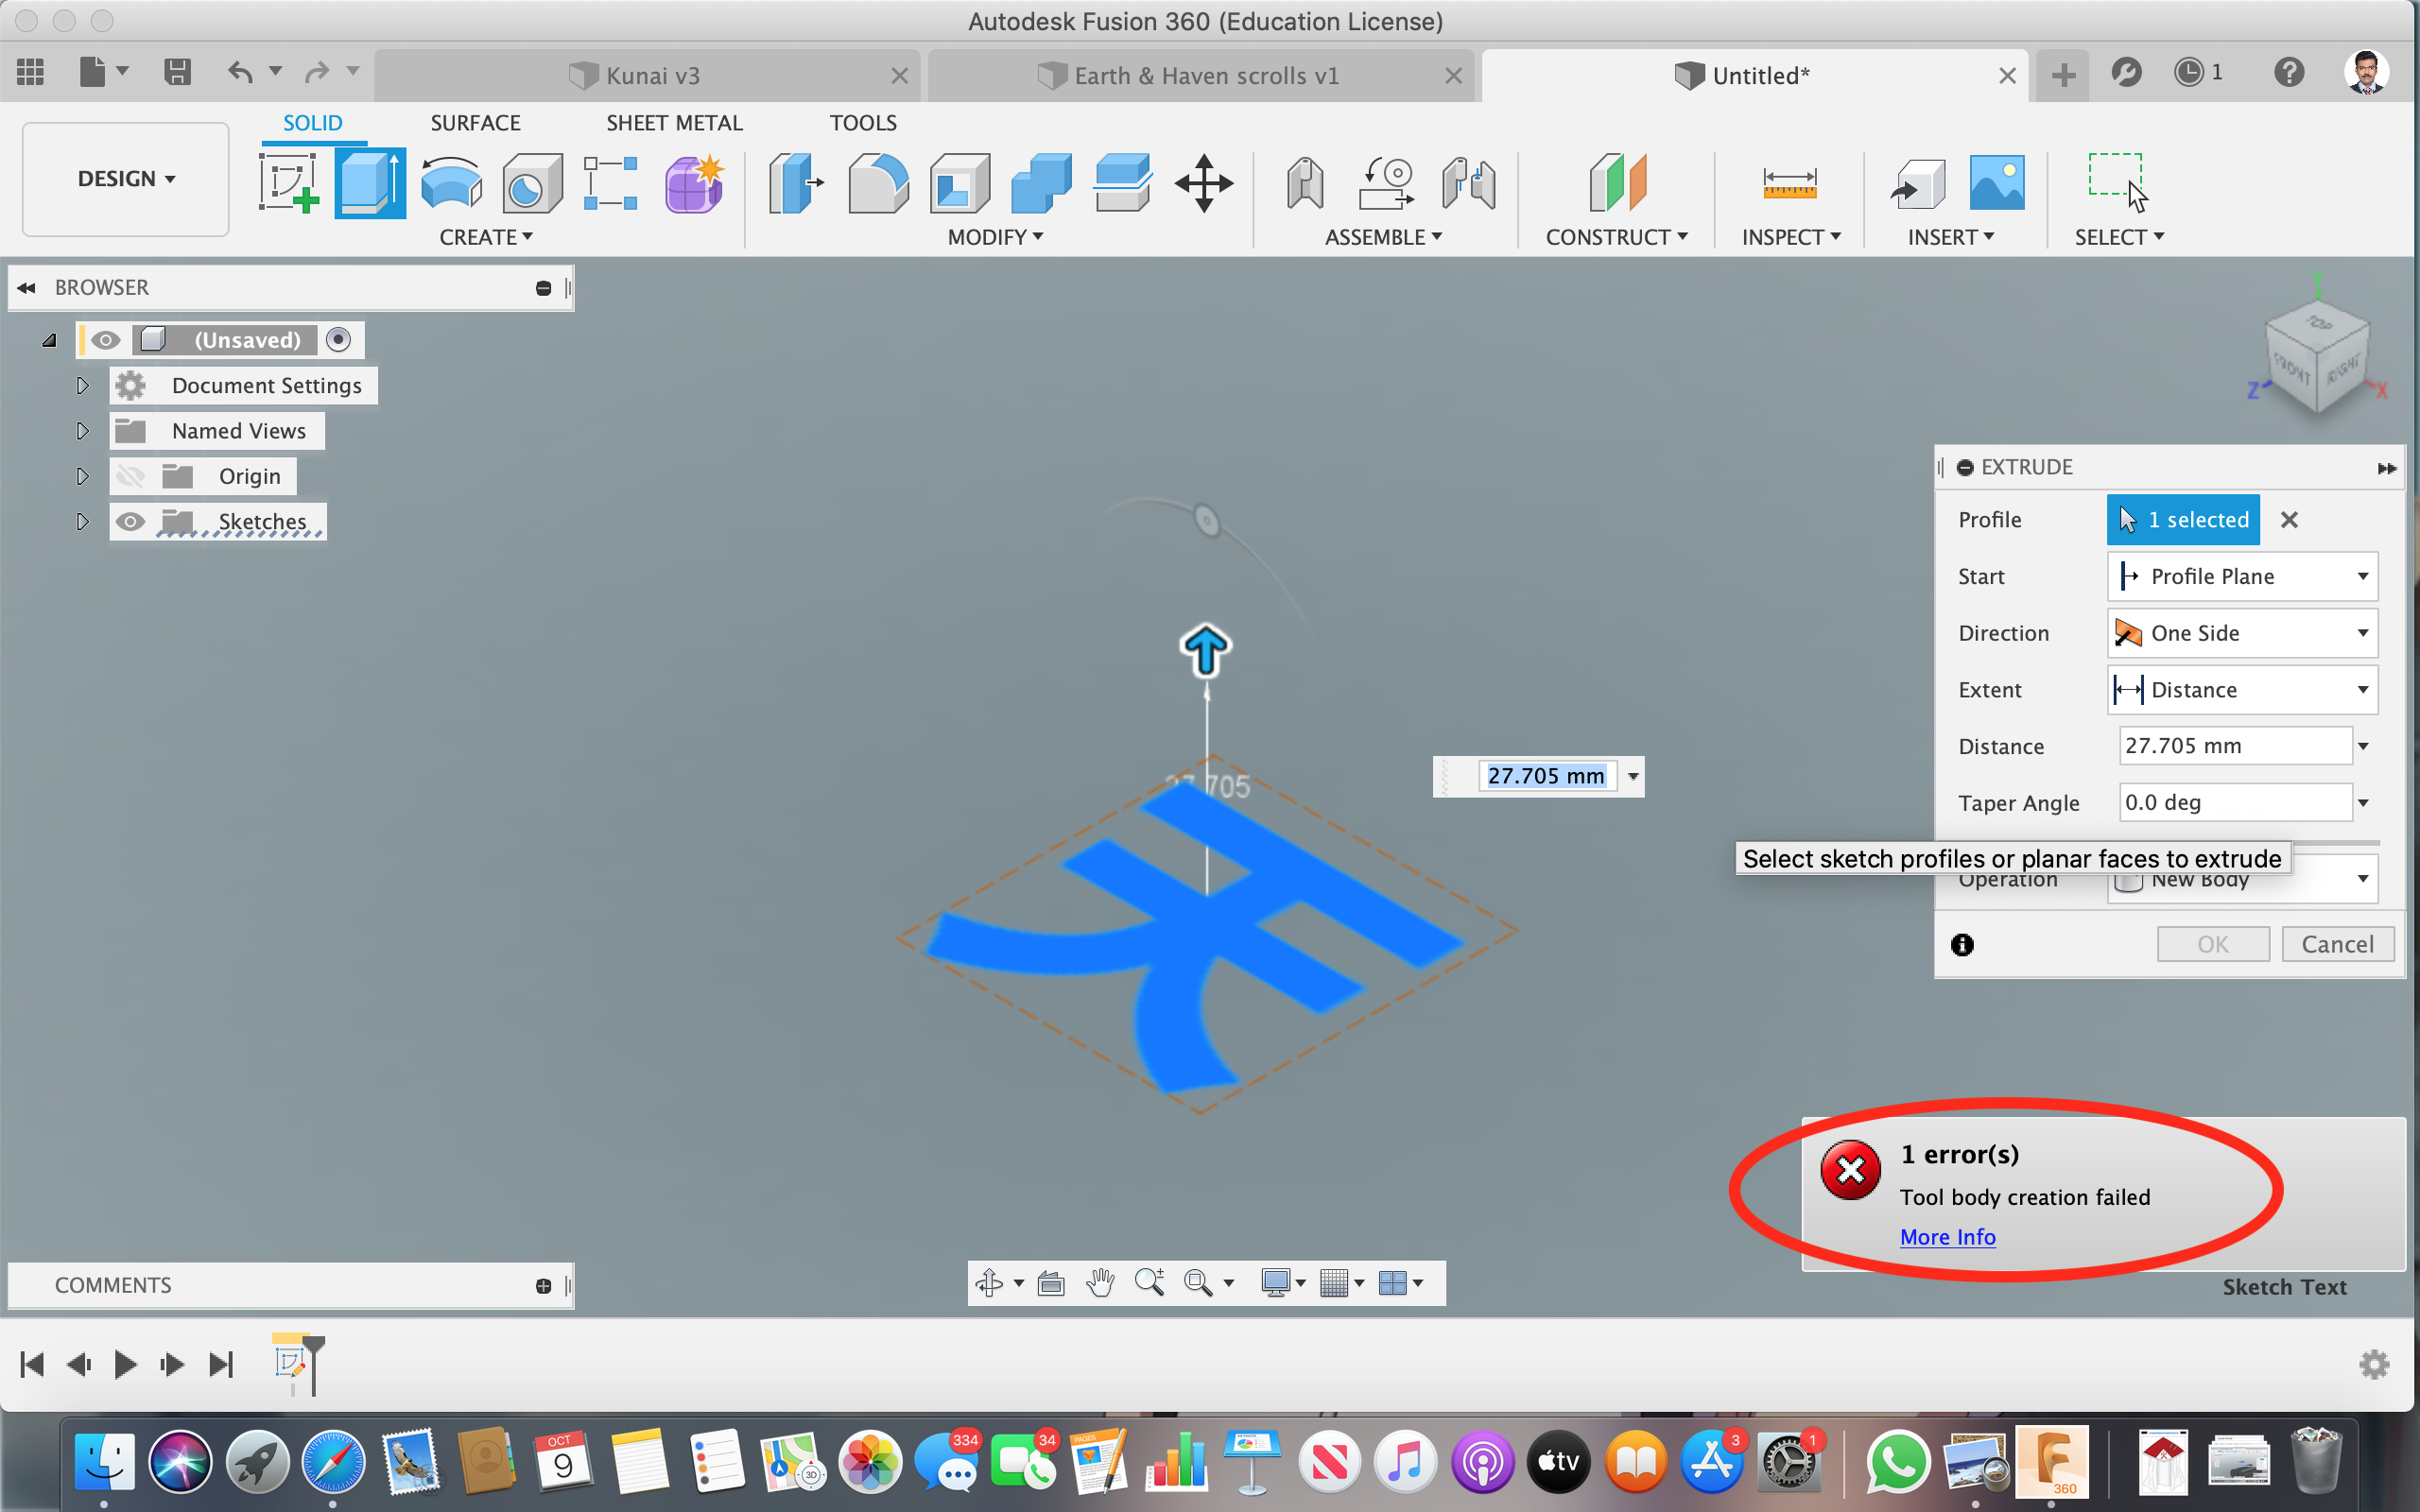Toggle visibility of the Sketches folder
The width and height of the screenshot is (2420, 1512).
[x=133, y=521]
